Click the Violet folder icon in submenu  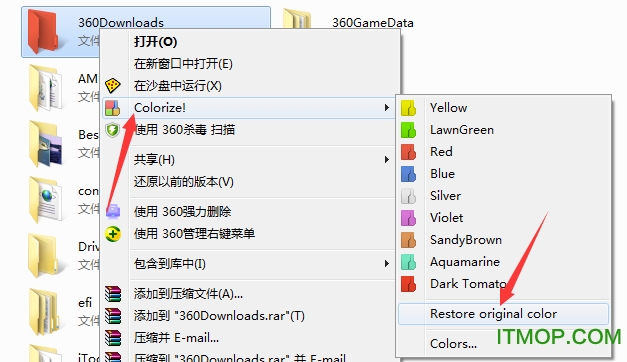coord(408,218)
